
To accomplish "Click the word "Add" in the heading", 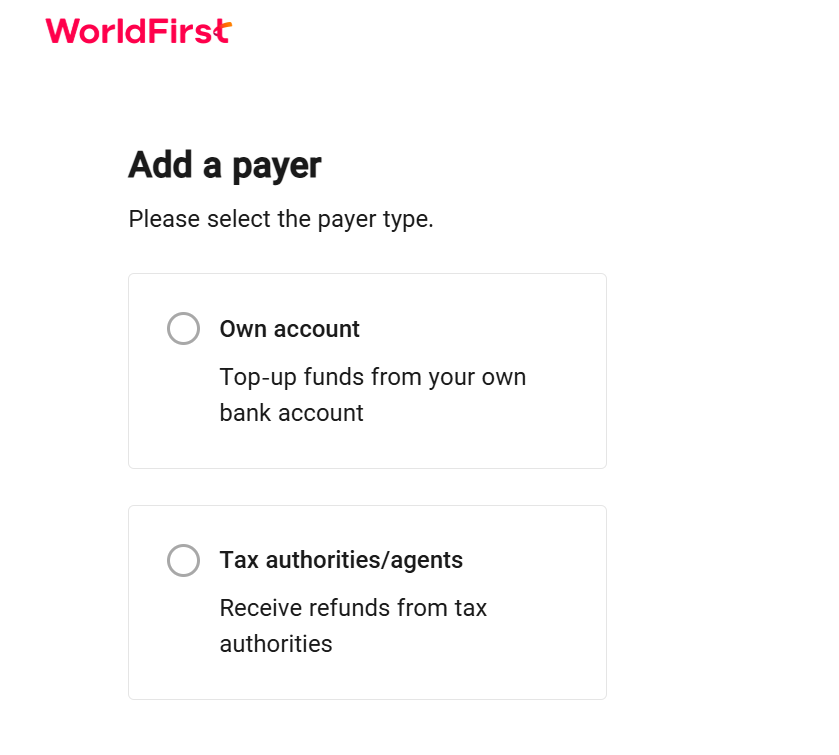I will coord(160,164).
